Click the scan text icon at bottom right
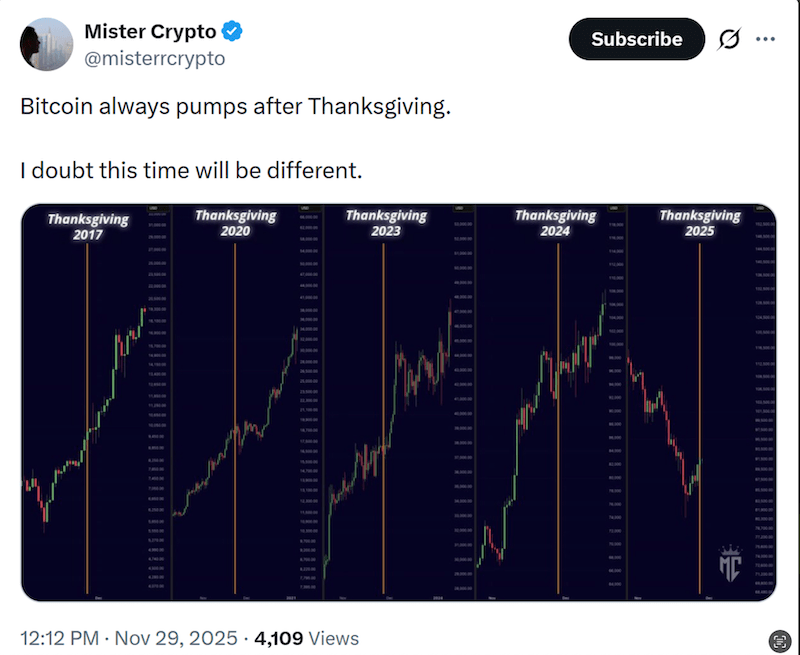 (x=780, y=640)
